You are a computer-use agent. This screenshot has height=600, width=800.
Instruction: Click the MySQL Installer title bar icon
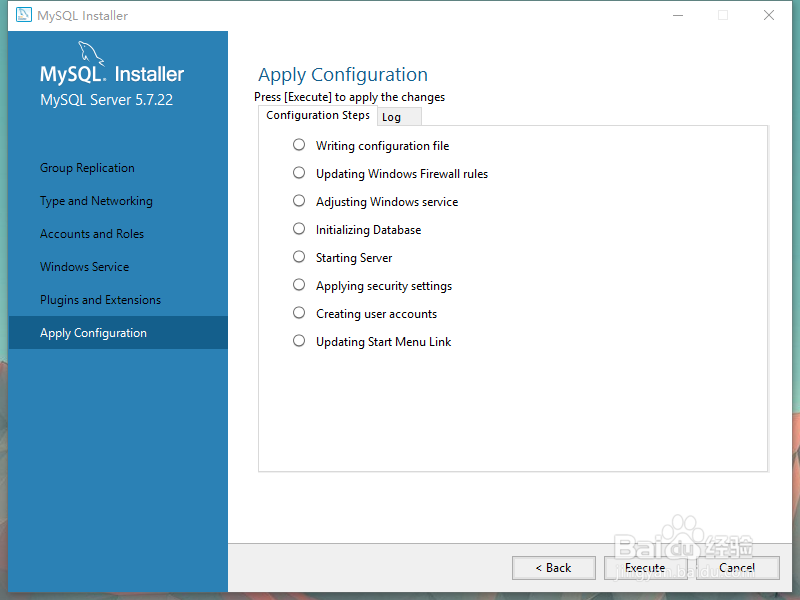23,15
